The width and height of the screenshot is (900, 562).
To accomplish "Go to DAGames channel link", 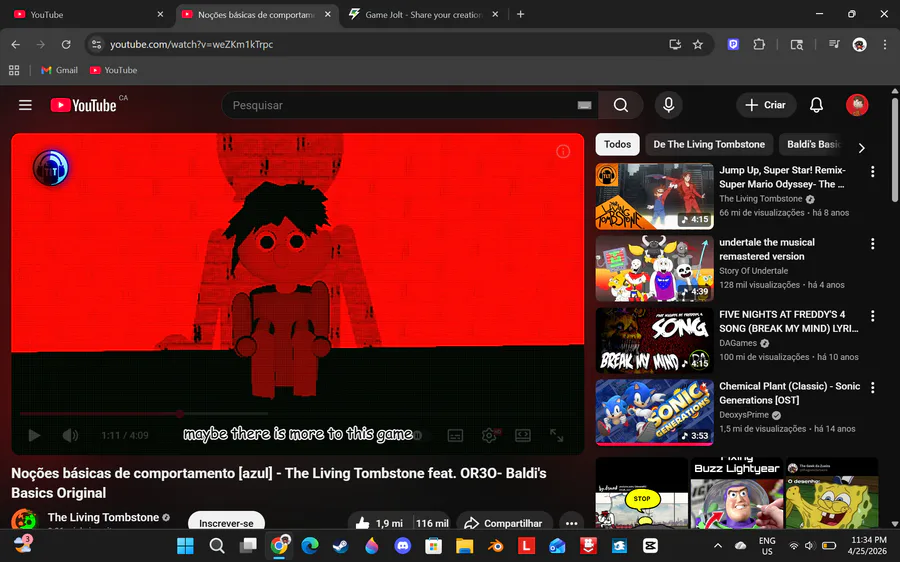I will (738, 343).
